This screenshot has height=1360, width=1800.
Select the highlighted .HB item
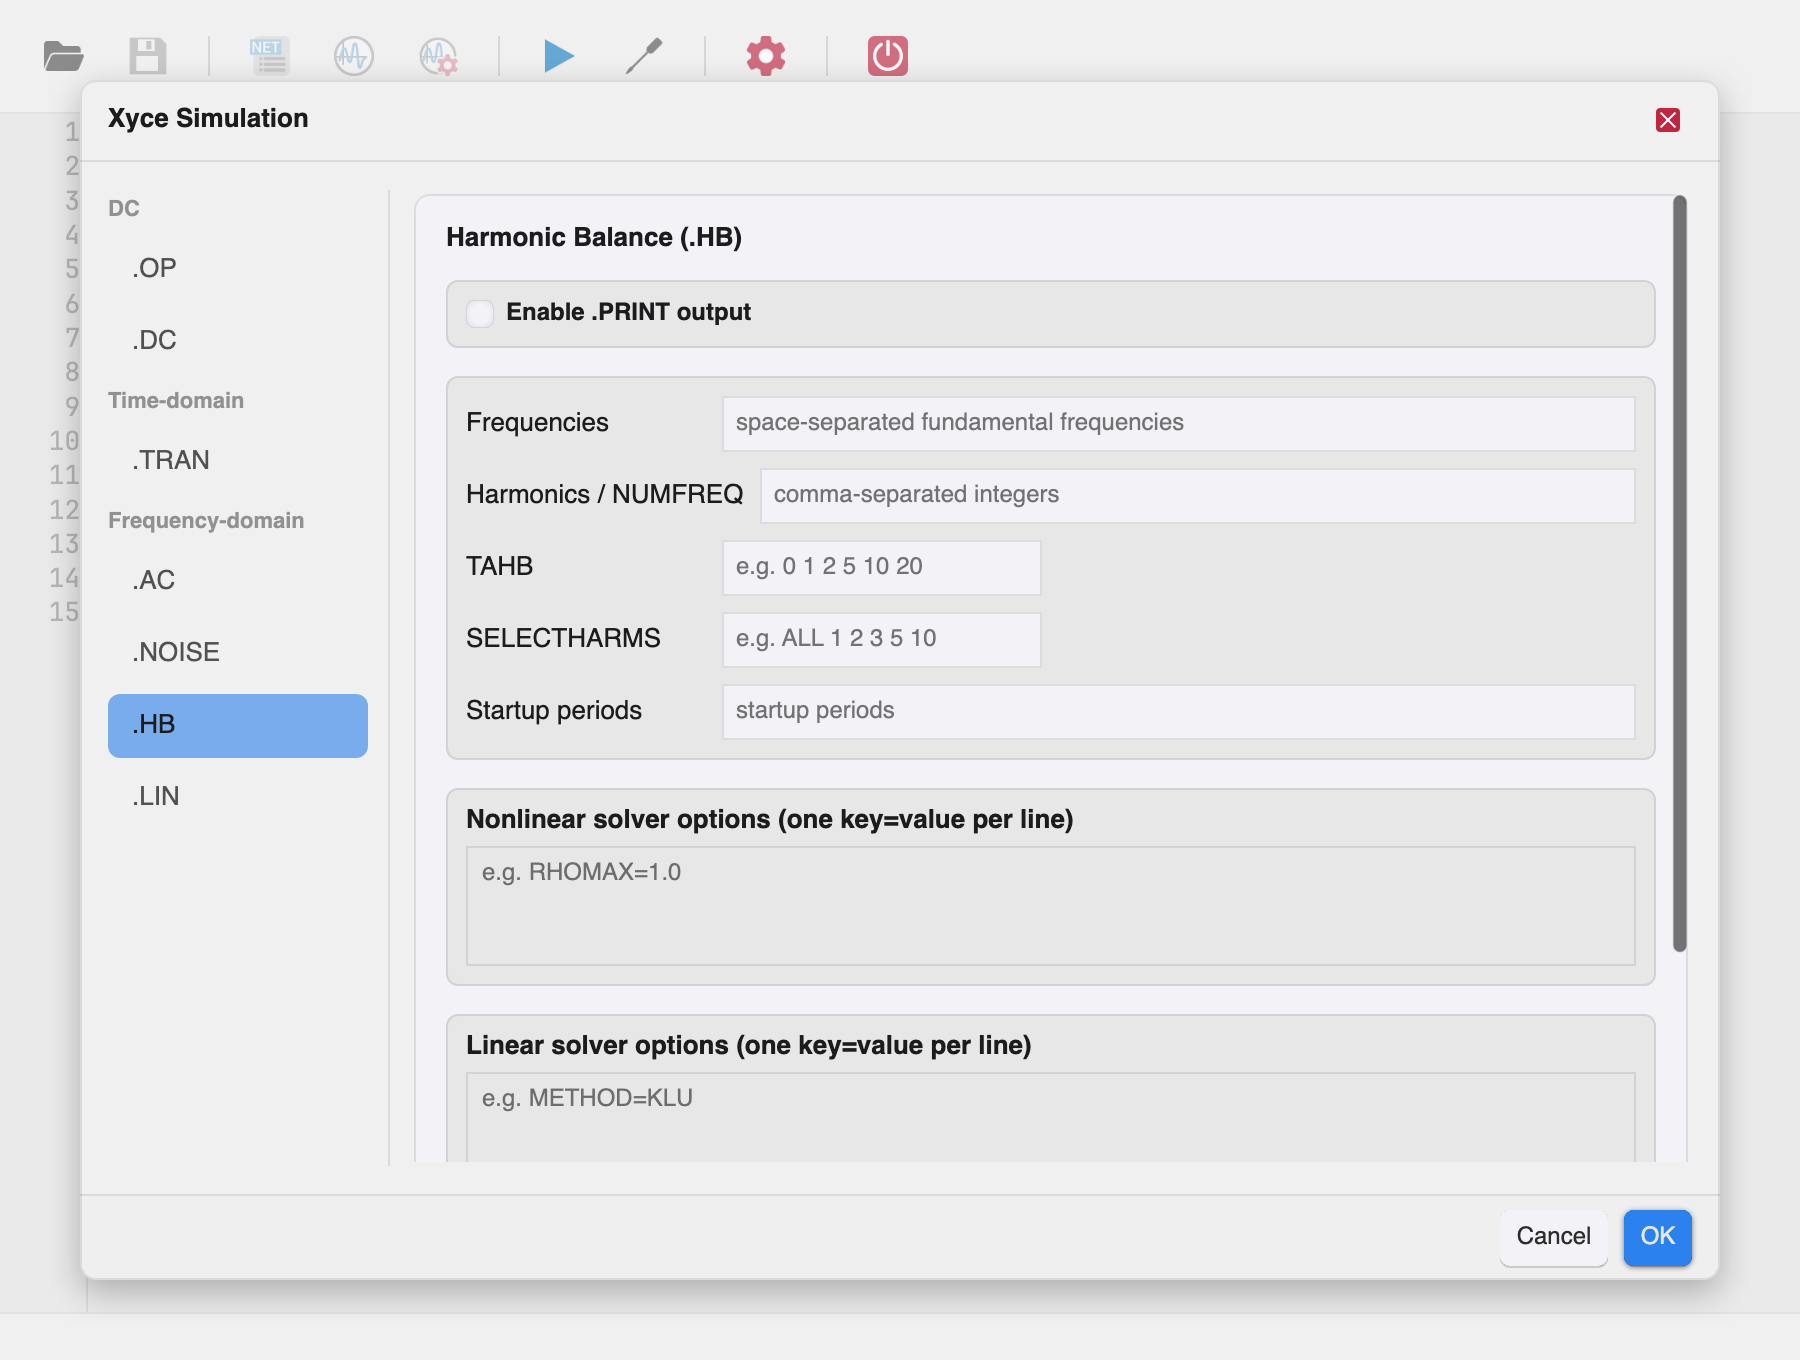(x=238, y=725)
